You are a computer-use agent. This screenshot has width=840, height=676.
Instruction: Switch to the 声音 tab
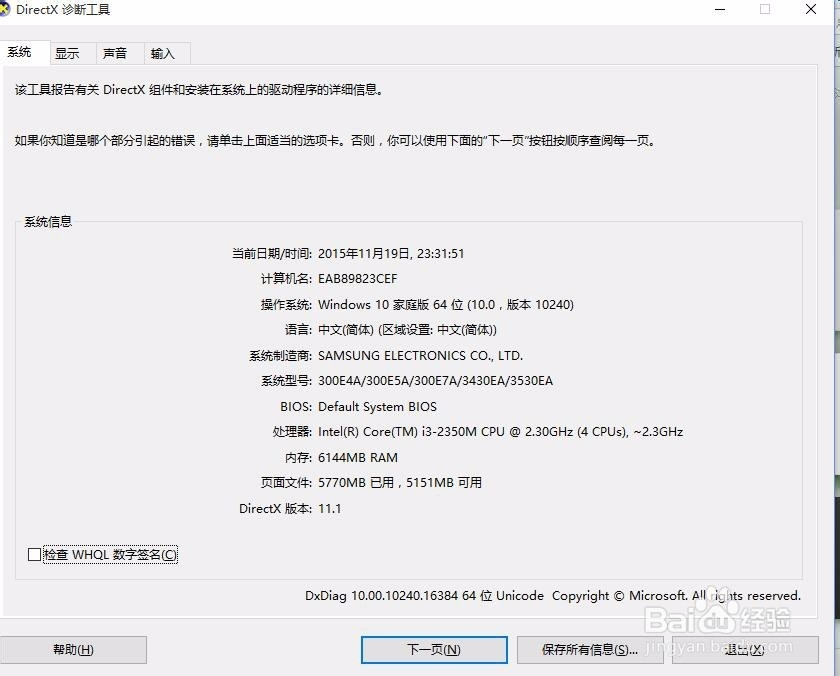coord(116,53)
